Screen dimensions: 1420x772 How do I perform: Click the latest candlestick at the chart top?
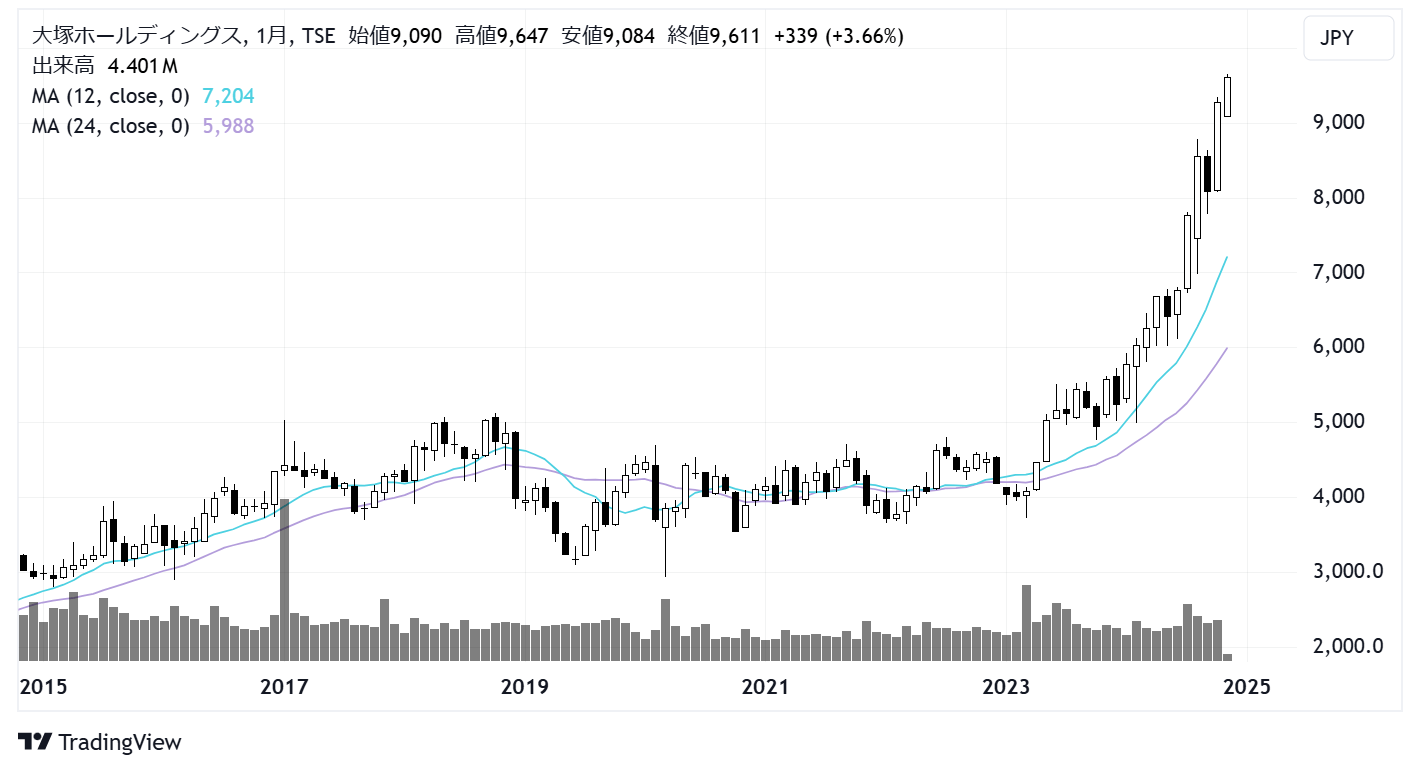pyautogui.click(x=1227, y=97)
